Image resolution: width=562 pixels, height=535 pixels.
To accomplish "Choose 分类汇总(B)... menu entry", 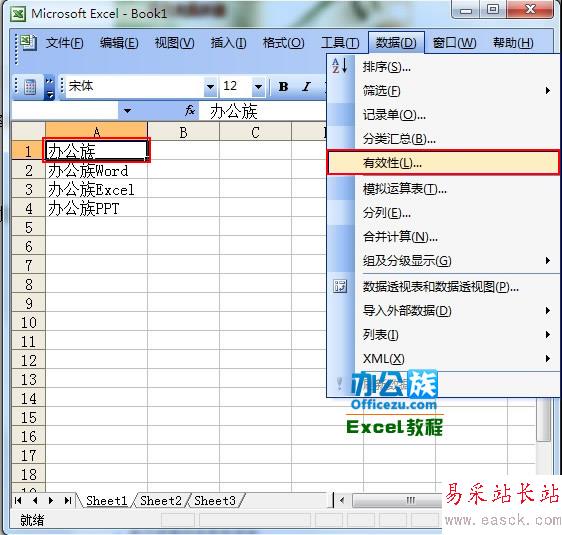I will coord(443,139).
